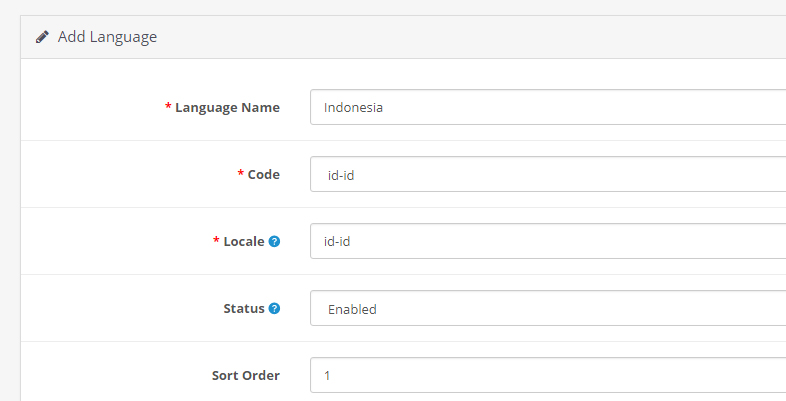Click the Code field label
This screenshot has width=786, height=401.
pyautogui.click(x=264, y=174)
